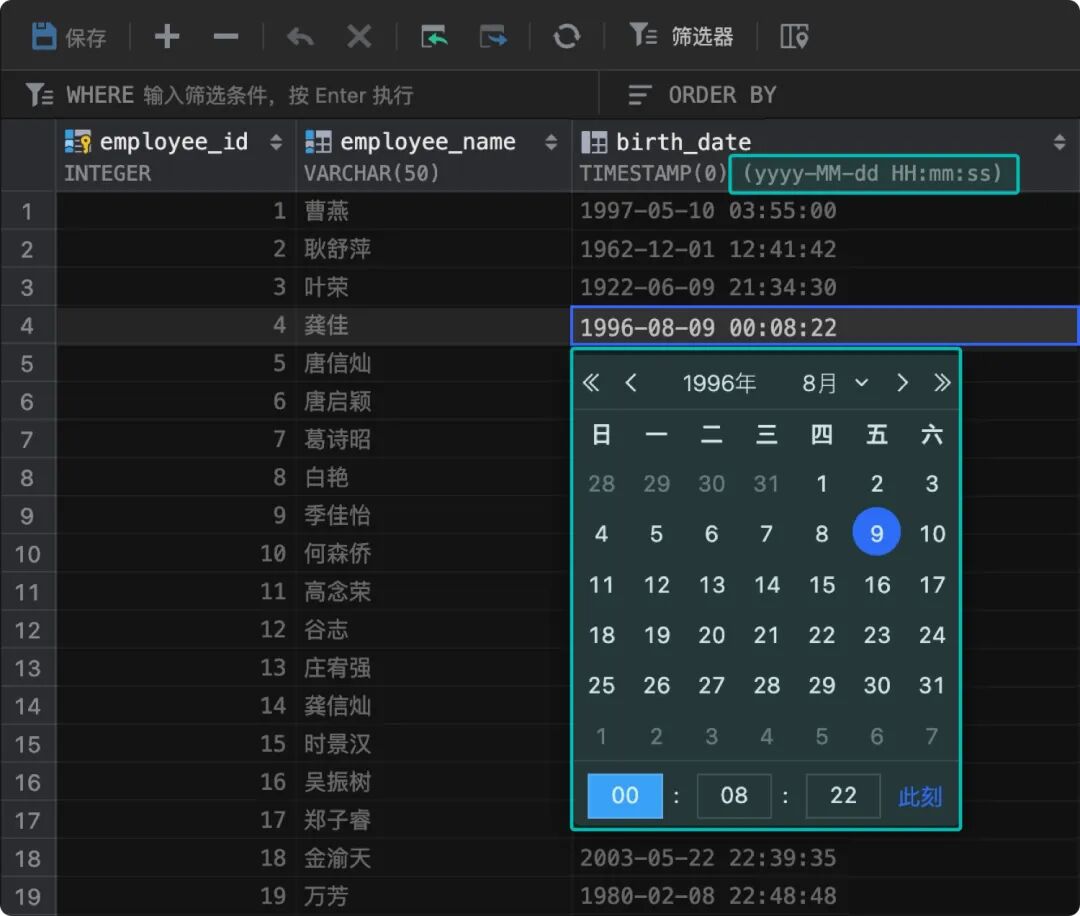Open the column locate icon

(x=794, y=37)
